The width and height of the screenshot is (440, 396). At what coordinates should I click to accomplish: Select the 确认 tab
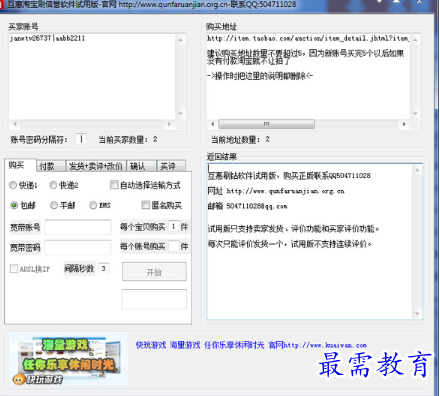[141, 166]
